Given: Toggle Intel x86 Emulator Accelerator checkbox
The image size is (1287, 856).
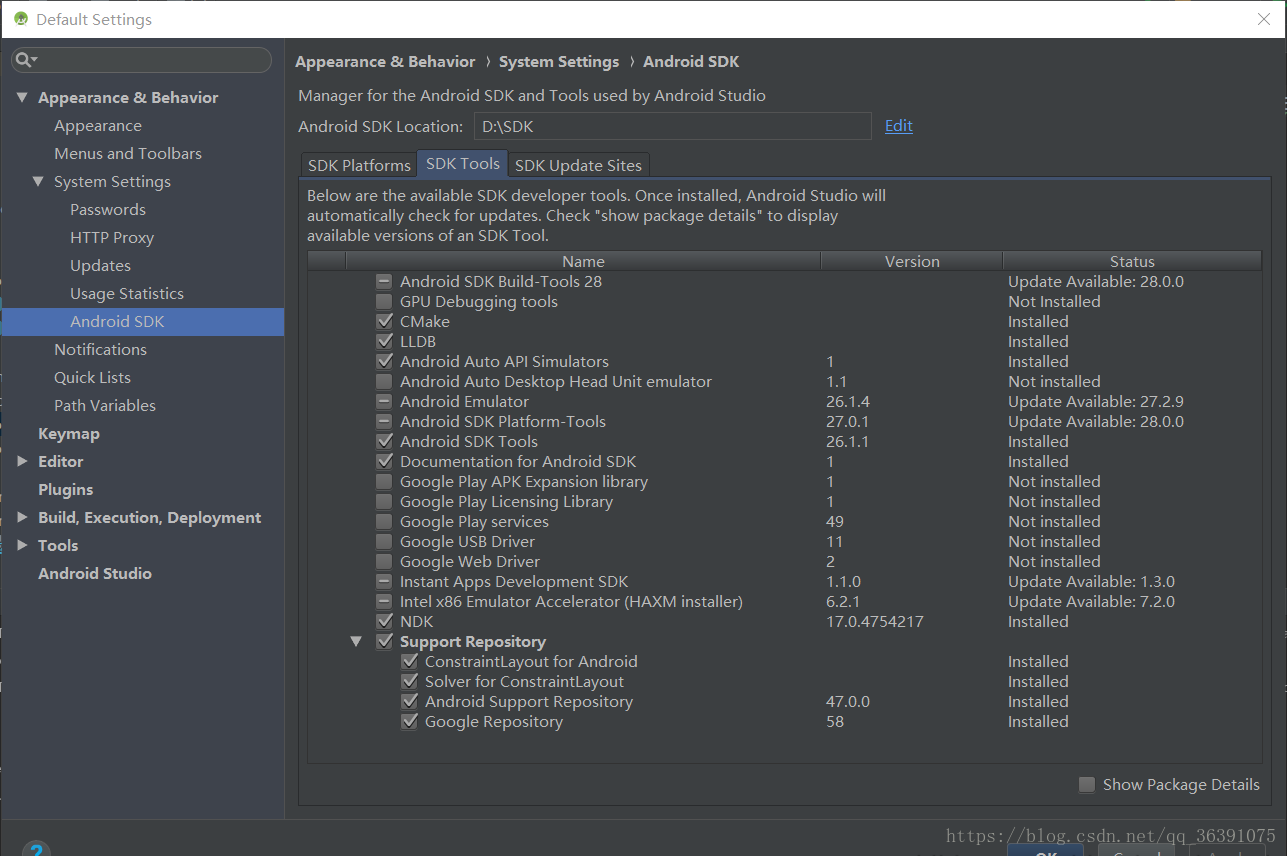Looking at the screenshot, I should coord(384,602).
